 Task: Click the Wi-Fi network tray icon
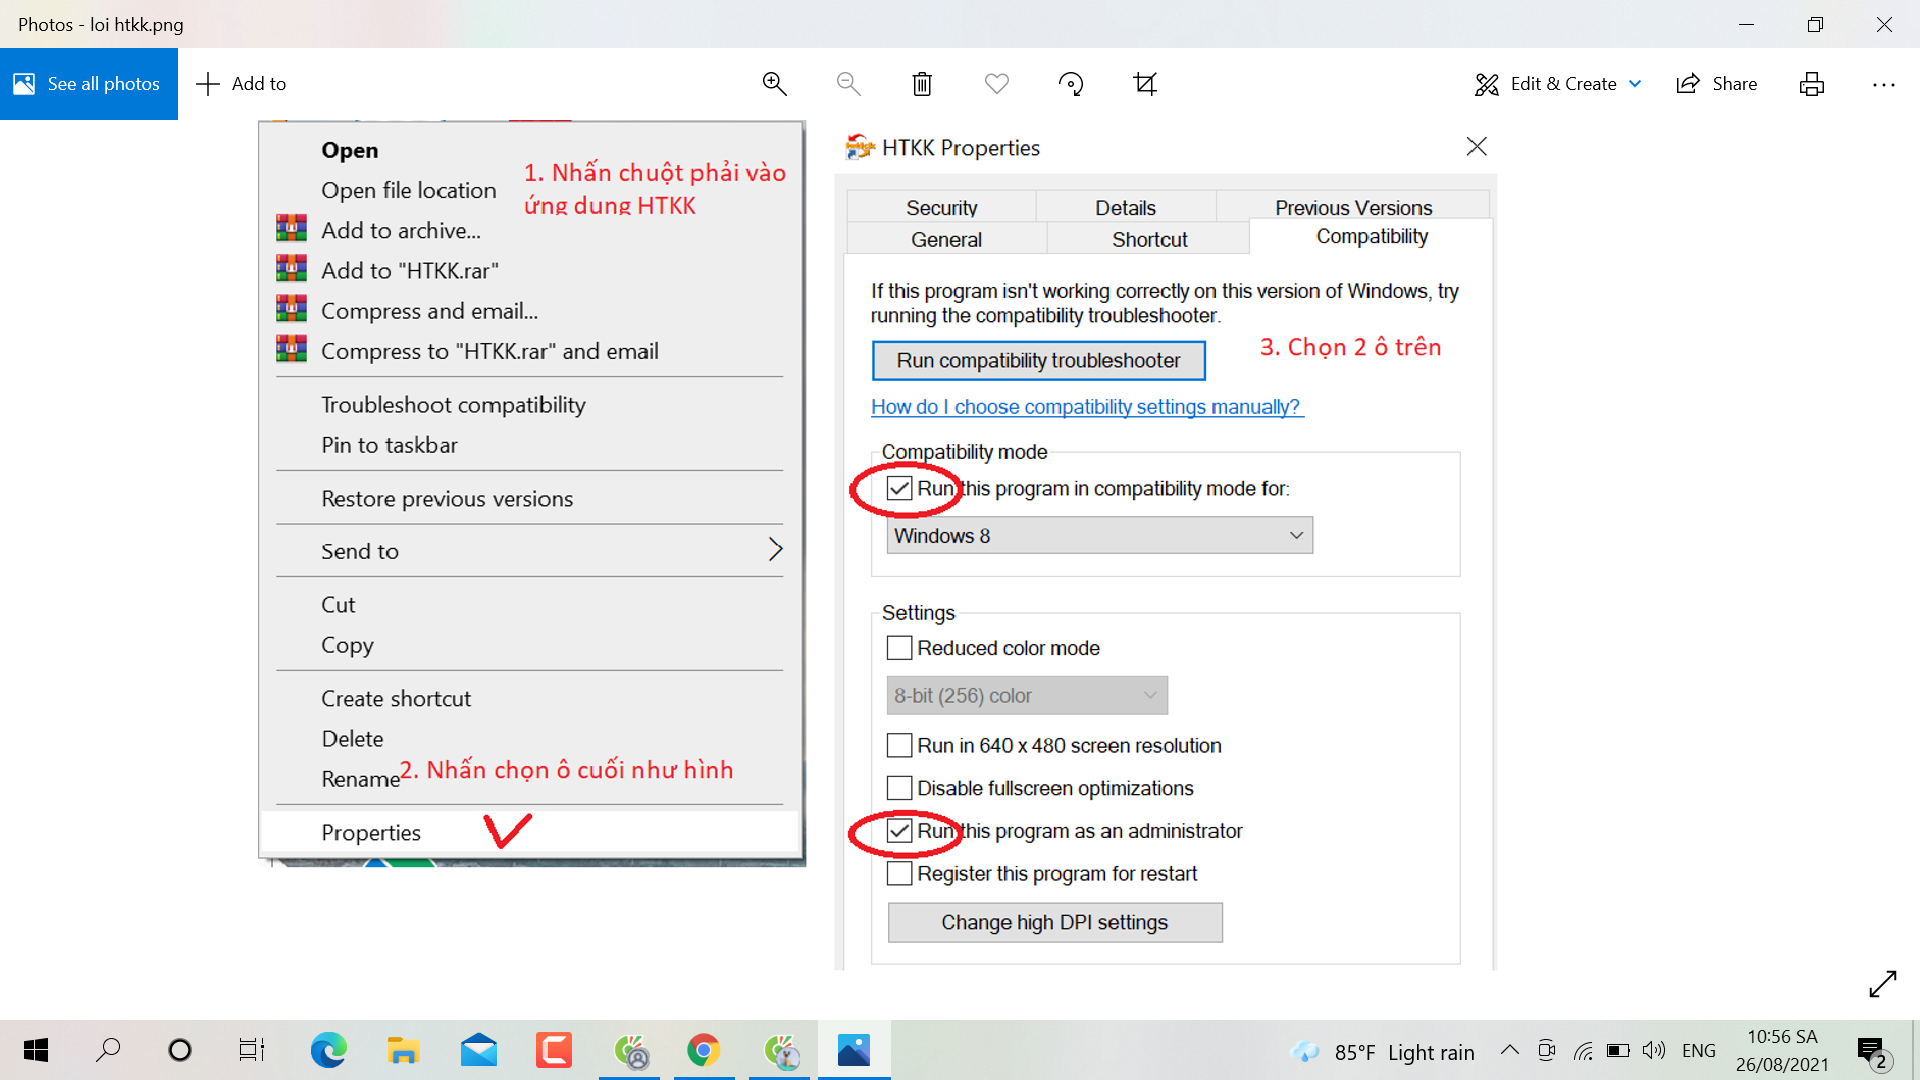[x=1583, y=1051]
